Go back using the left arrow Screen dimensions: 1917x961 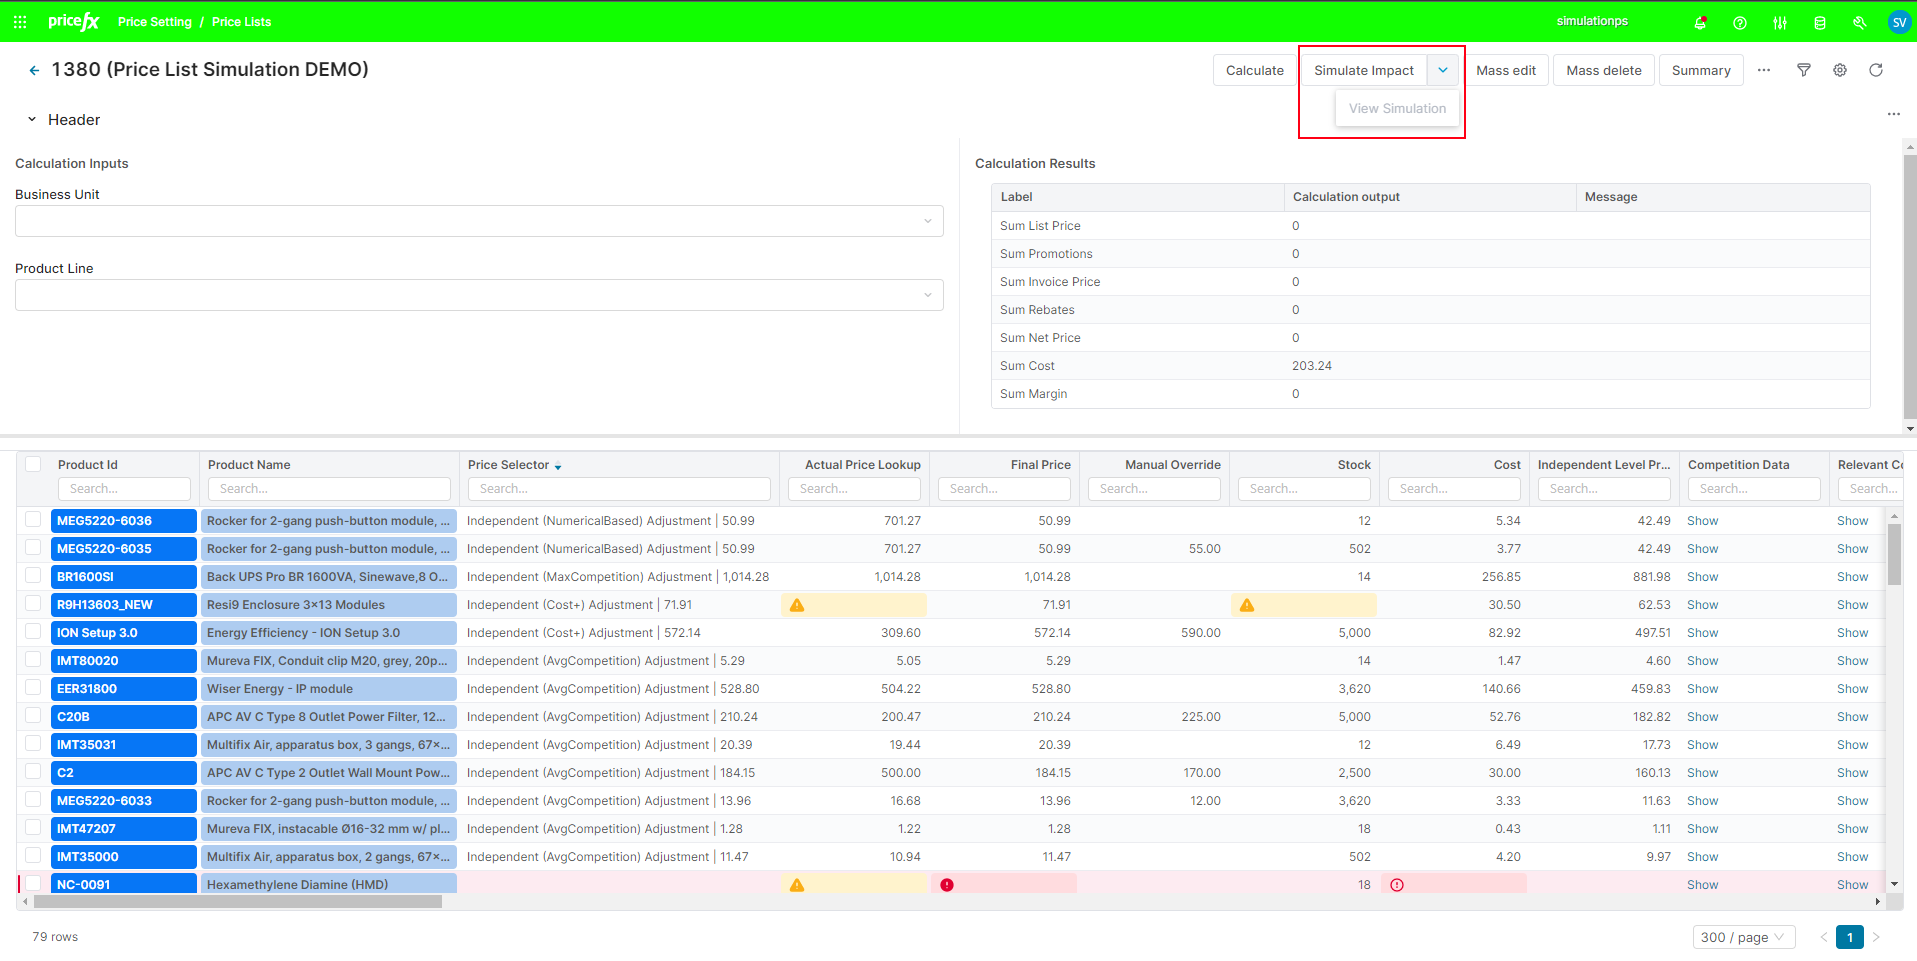(x=34, y=70)
